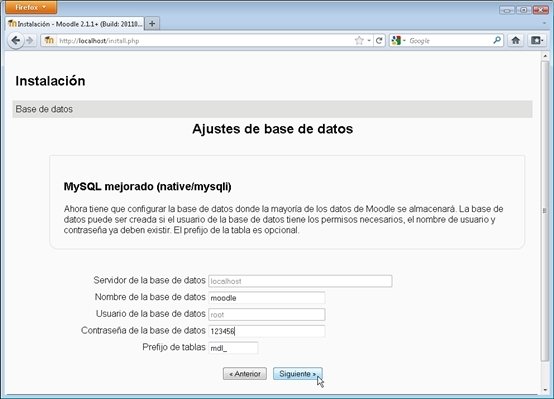The height and width of the screenshot is (399, 554).
Task: Go forward using the forward arrow
Action: (x=30, y=41)
